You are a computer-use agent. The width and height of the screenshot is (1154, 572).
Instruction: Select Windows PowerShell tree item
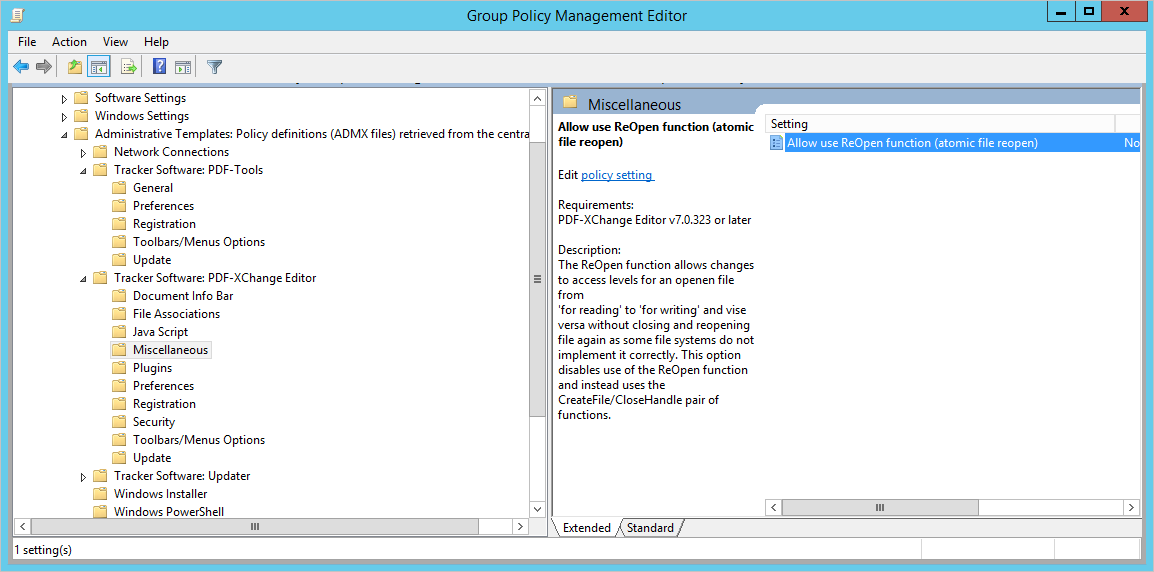point(169,512)
